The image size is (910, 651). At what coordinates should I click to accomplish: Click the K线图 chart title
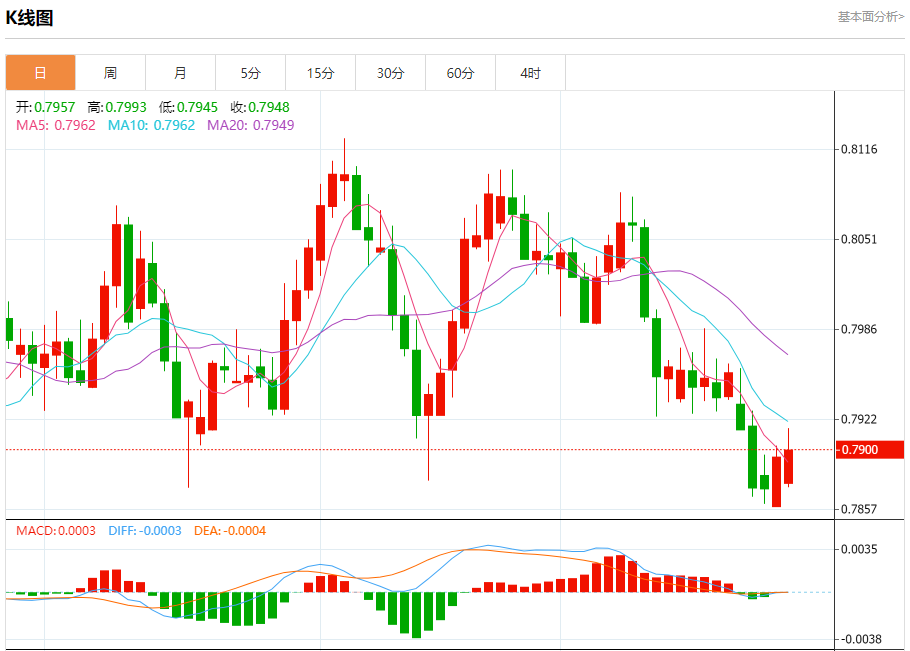click(31, 18)
